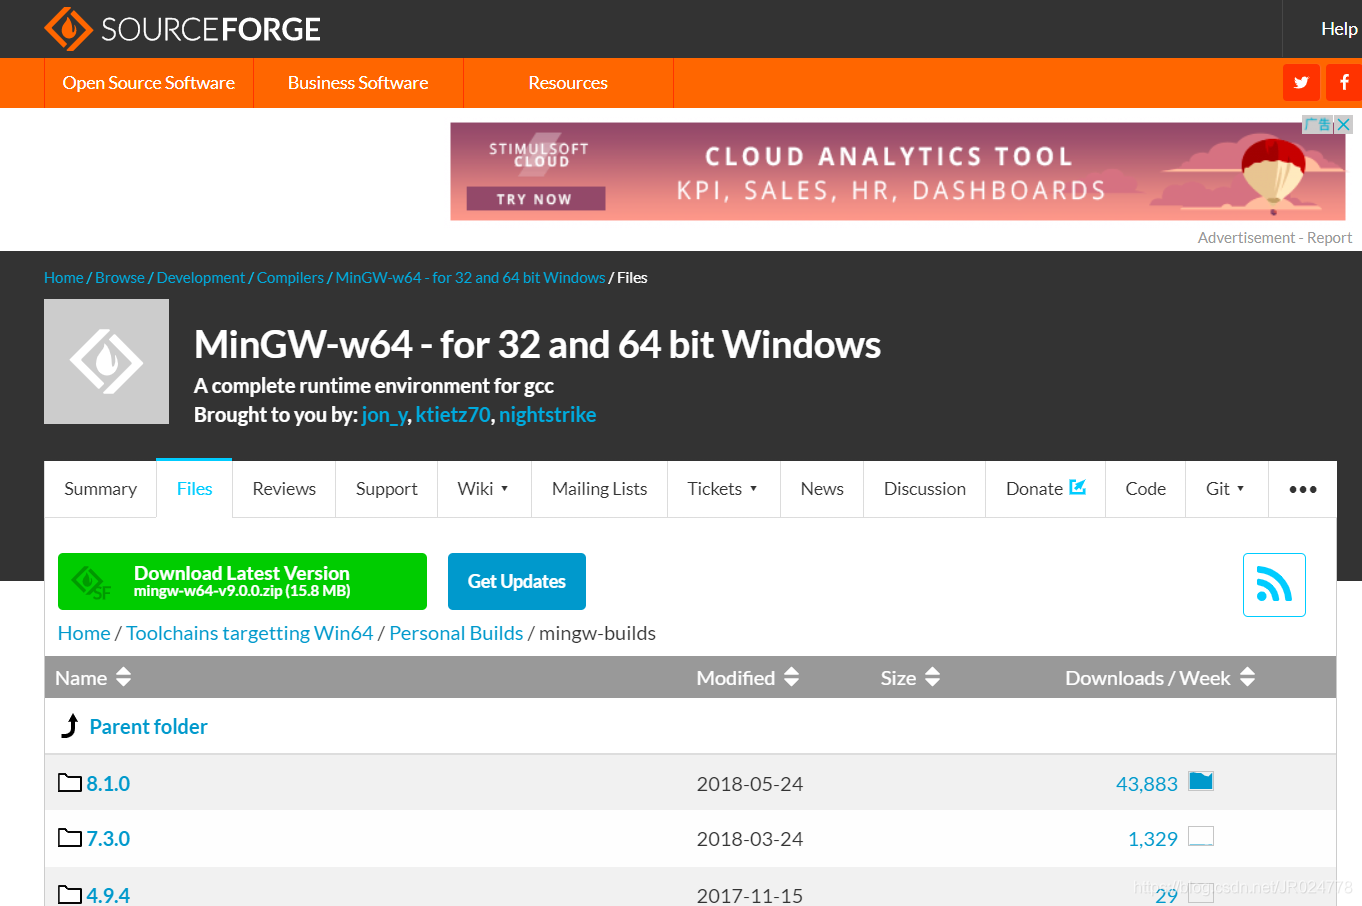Click the 2018-03-24 modified date
Screen dimensions: 1362x906
pyautogui.click(x=750, y=839)
